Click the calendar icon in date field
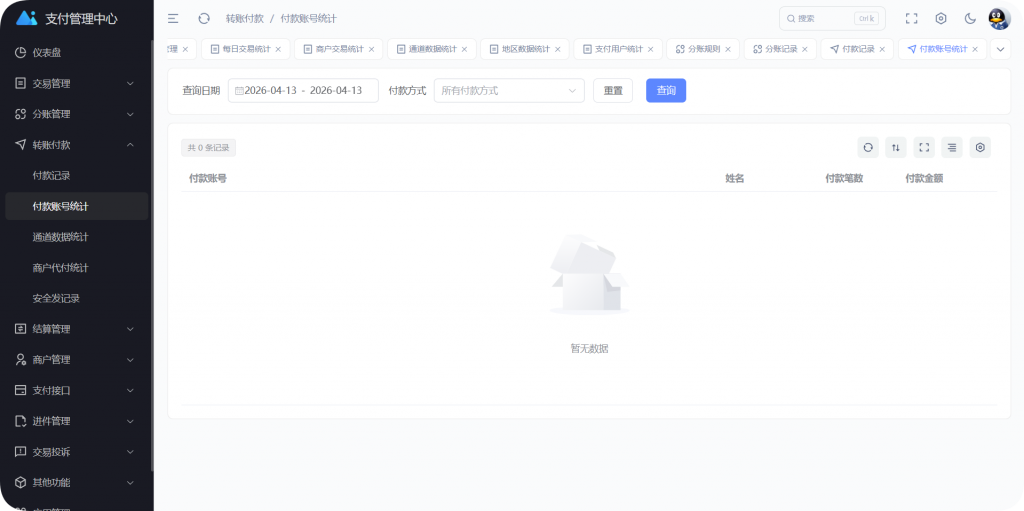The image size is (1024, 511). pos(239,91)
